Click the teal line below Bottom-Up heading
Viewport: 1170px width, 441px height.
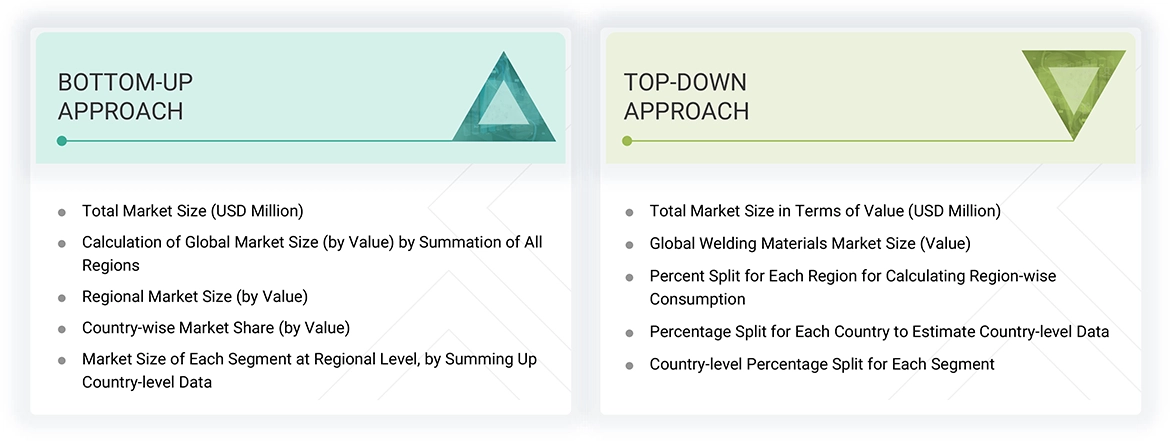coord(300,141)
